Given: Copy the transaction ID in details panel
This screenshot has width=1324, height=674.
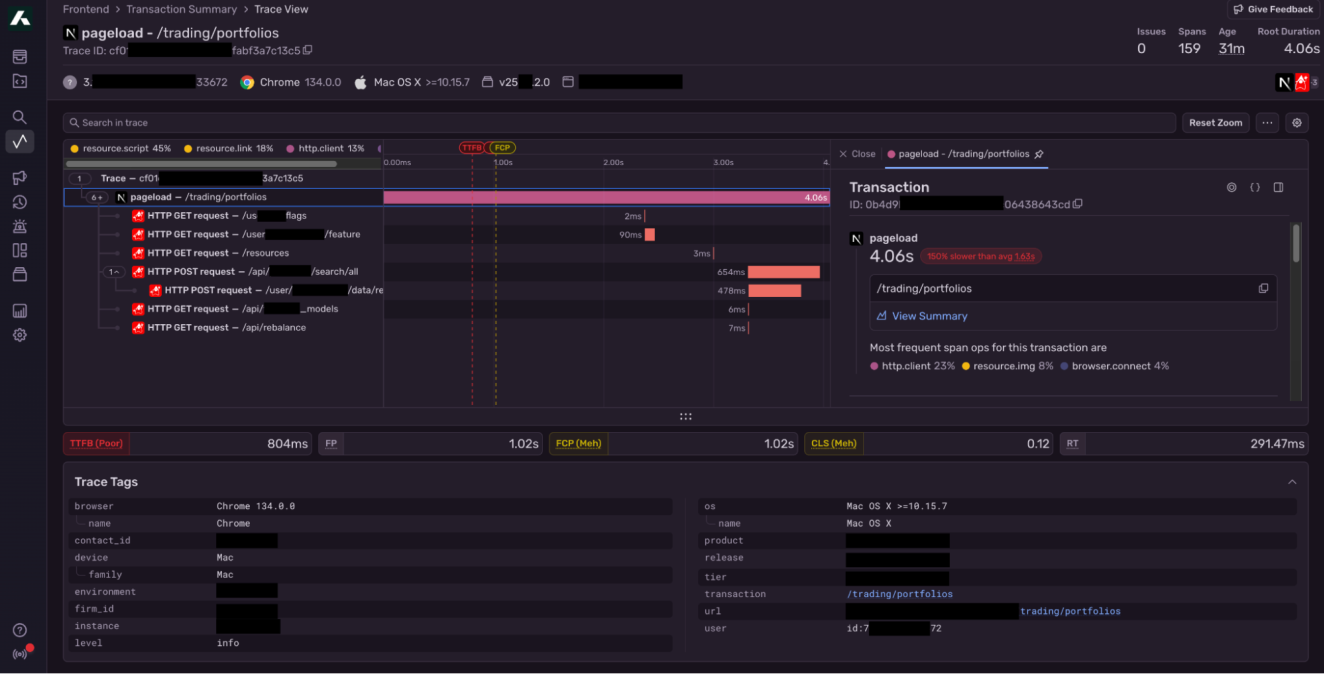Looking at the screenshot, I should 1077,204.
